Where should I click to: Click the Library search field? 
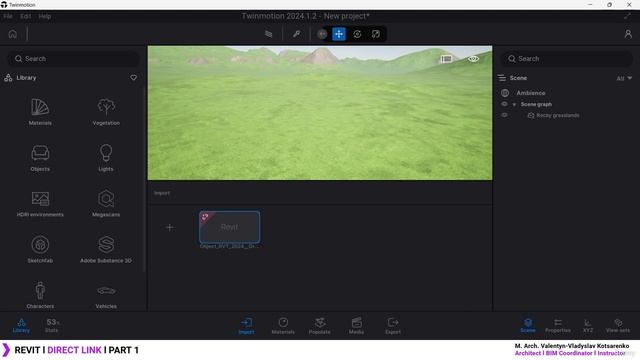(x=73, y=59)
